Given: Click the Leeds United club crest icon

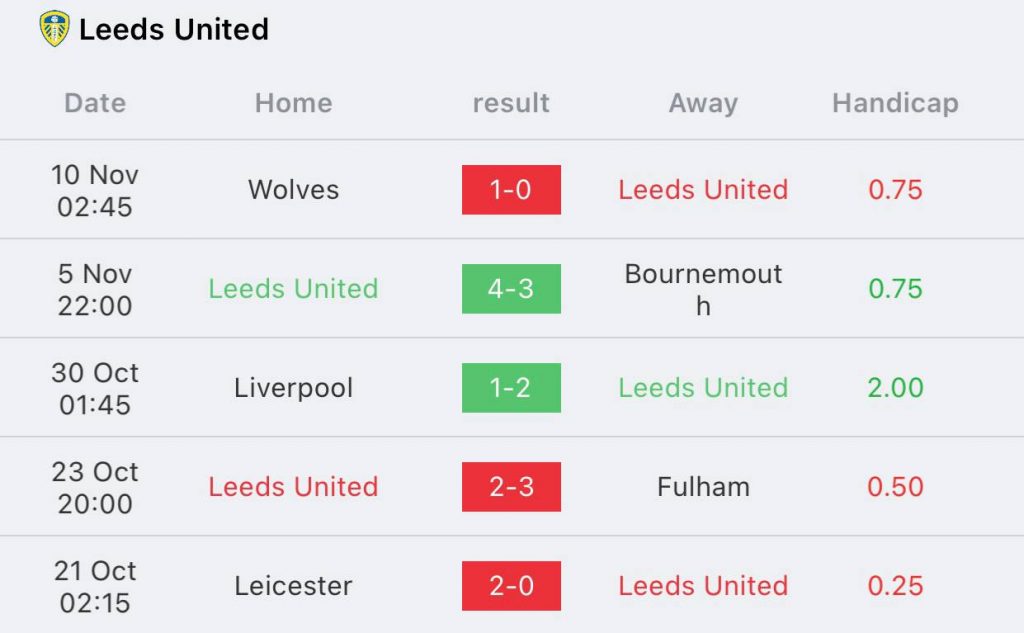Looking at the screenshot, I should coord(54,29).
